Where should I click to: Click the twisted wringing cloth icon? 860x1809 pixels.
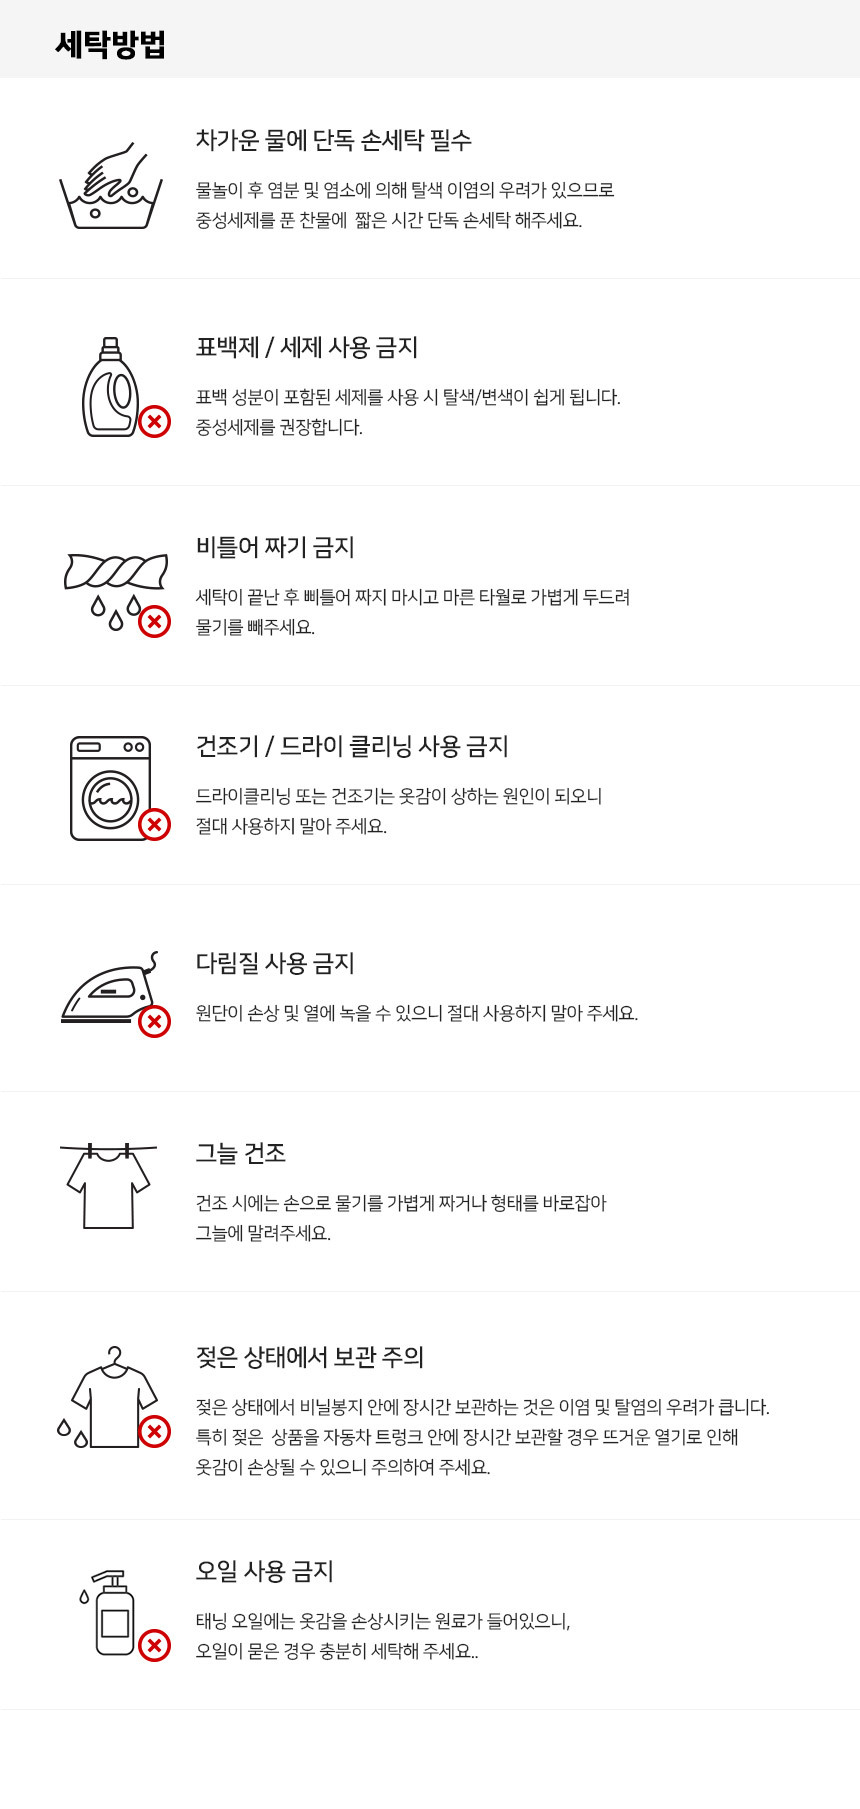click(115, 585)
